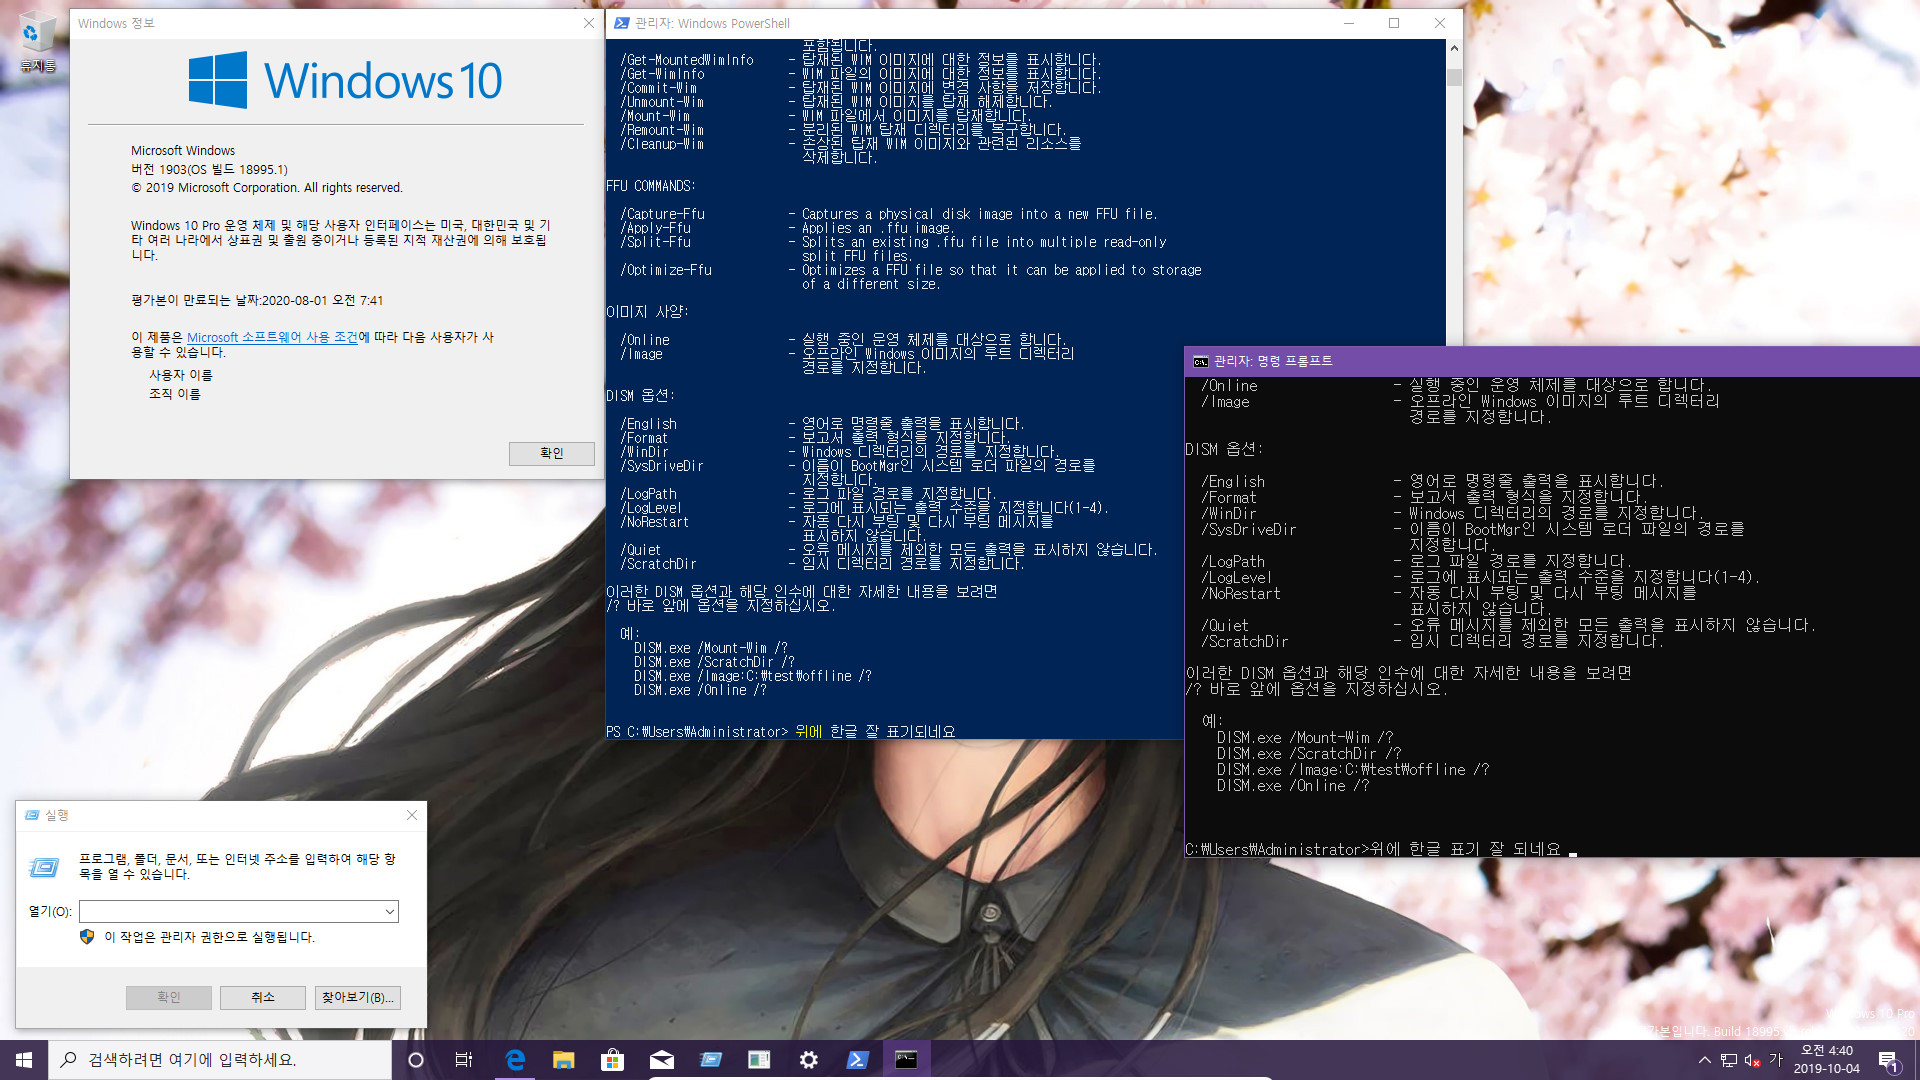1920x1080 pixels.
Task: Open the Mail app from the taskbar
Action: pyautogui.click(x=661, y=1060)
